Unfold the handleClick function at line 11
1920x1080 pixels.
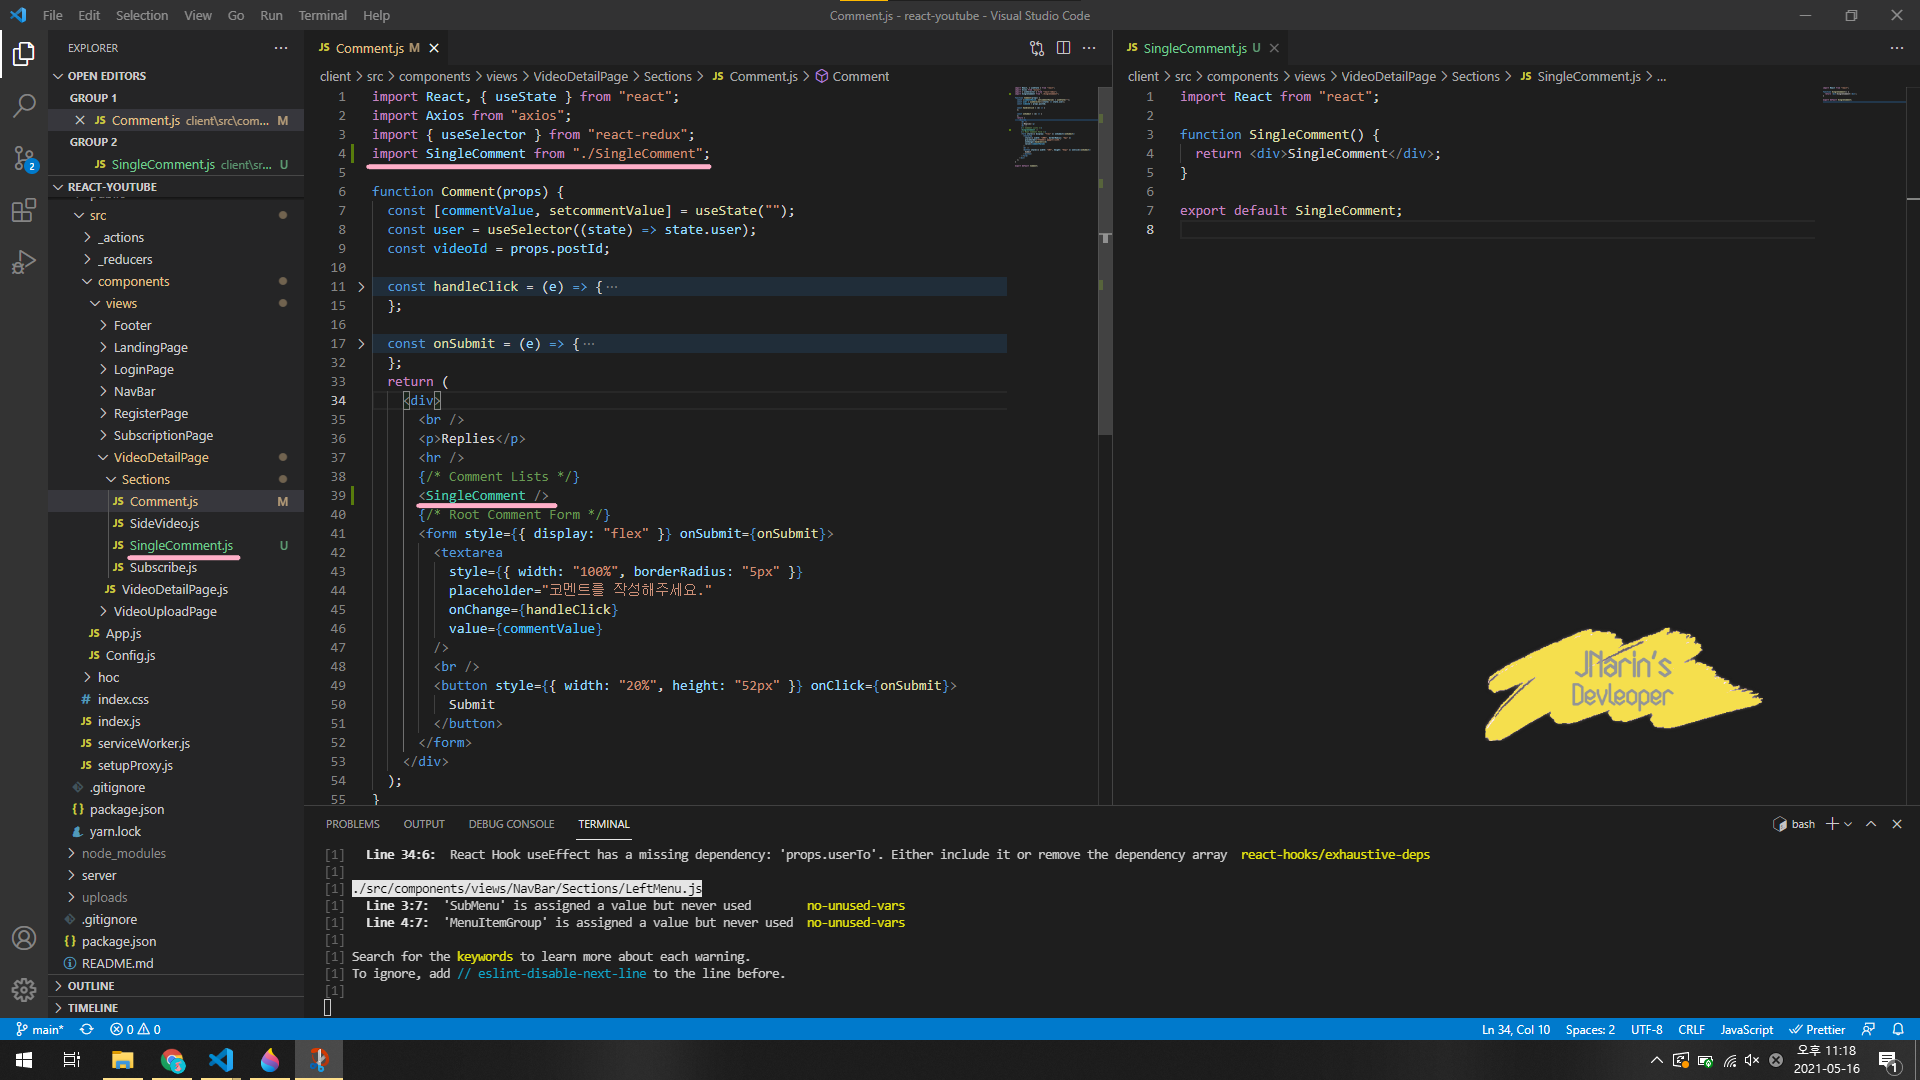tap(361, 287)
